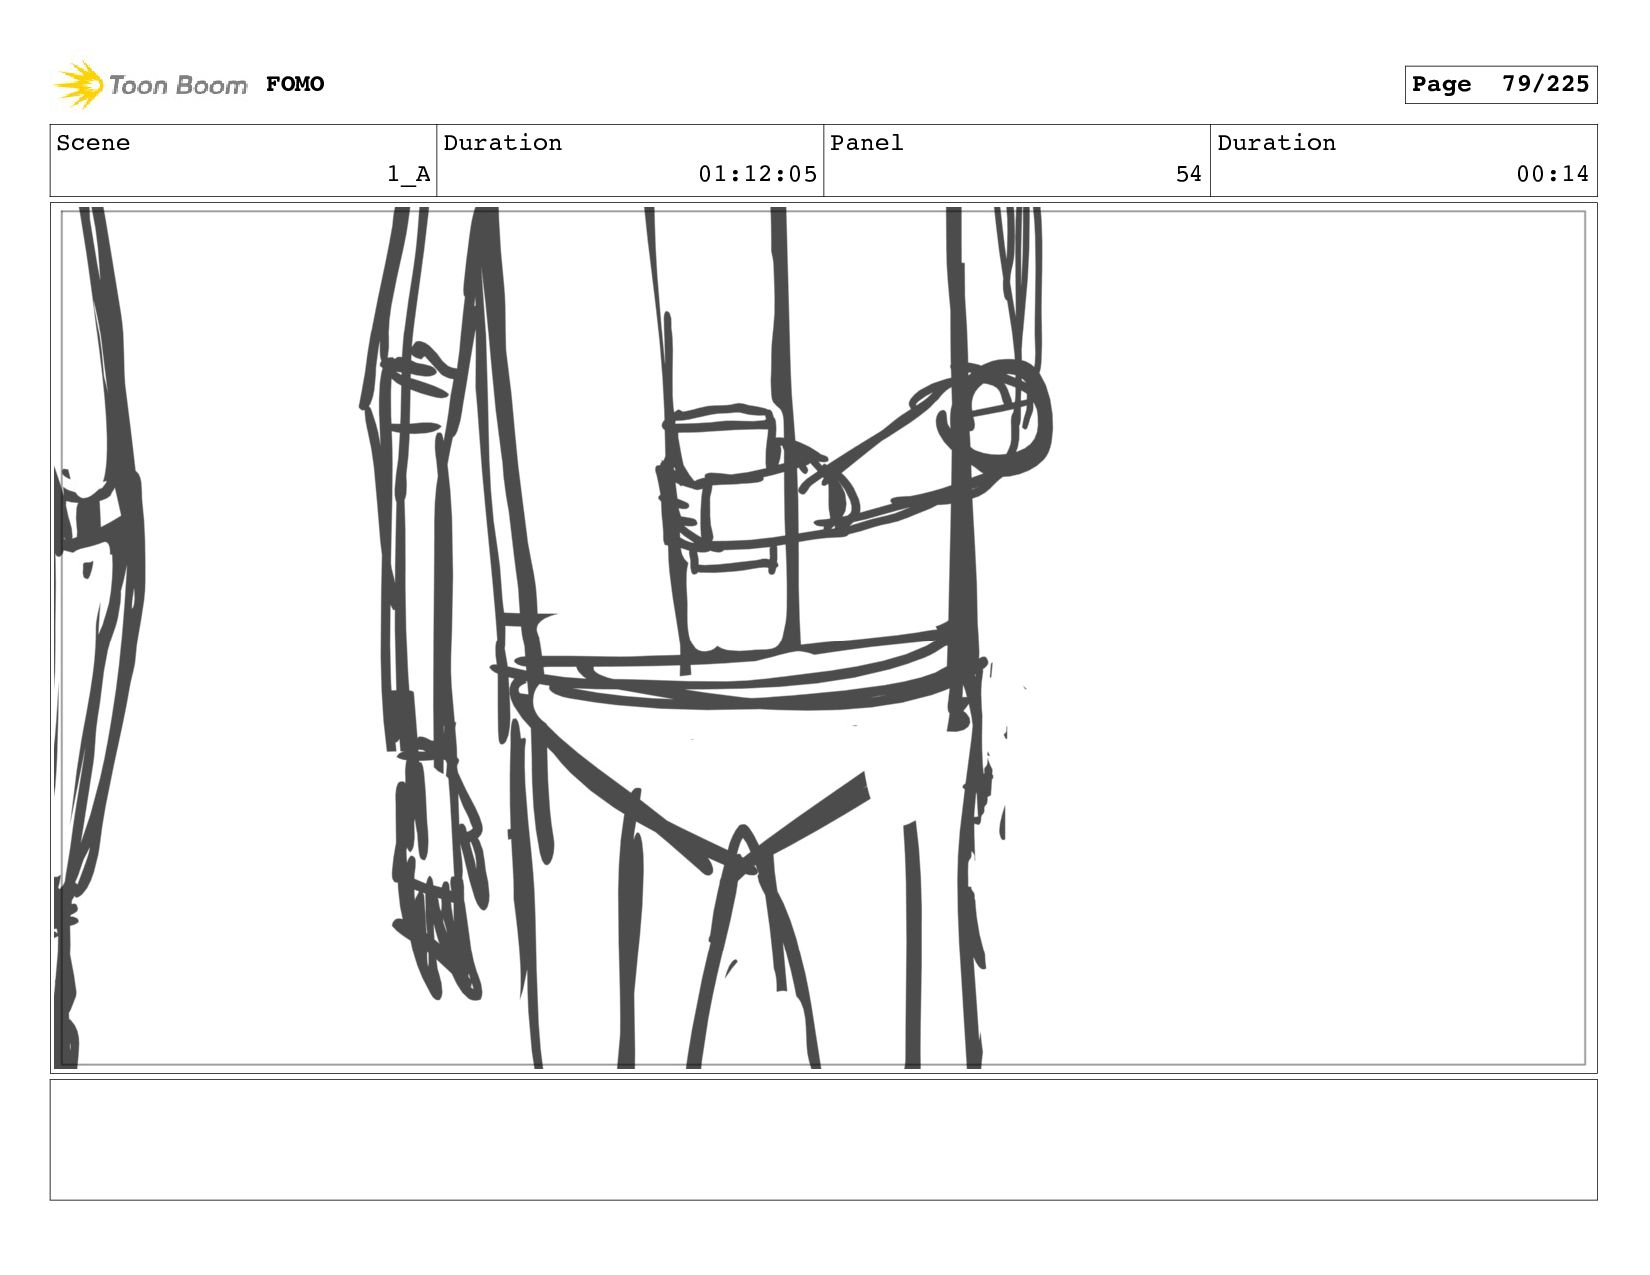This screenshot has width=1650, height=1275.
Task: Click the panel duration 00:14
Action: click(x=1552, y=174)
